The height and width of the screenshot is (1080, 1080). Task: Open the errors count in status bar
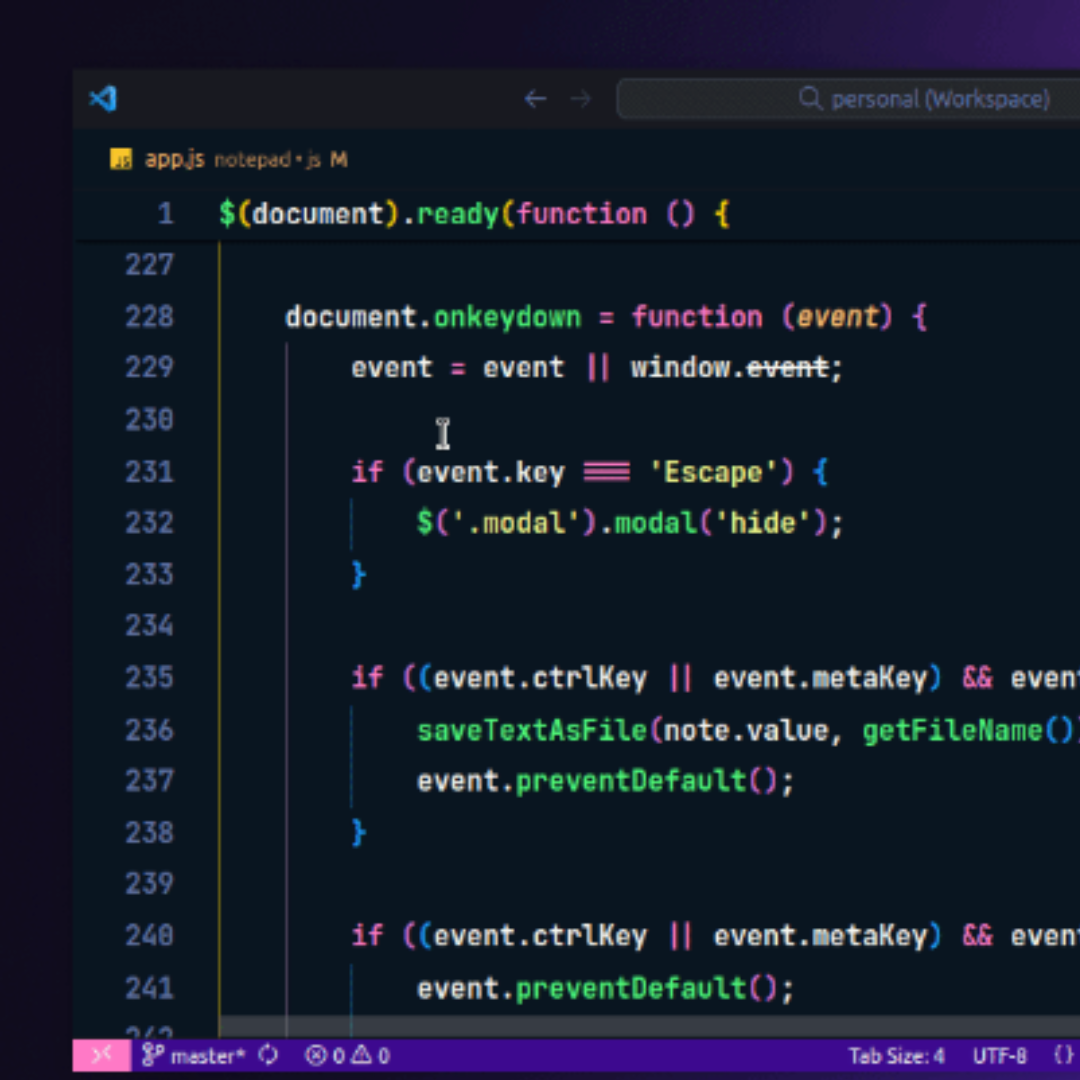(x=325, y=1055)
